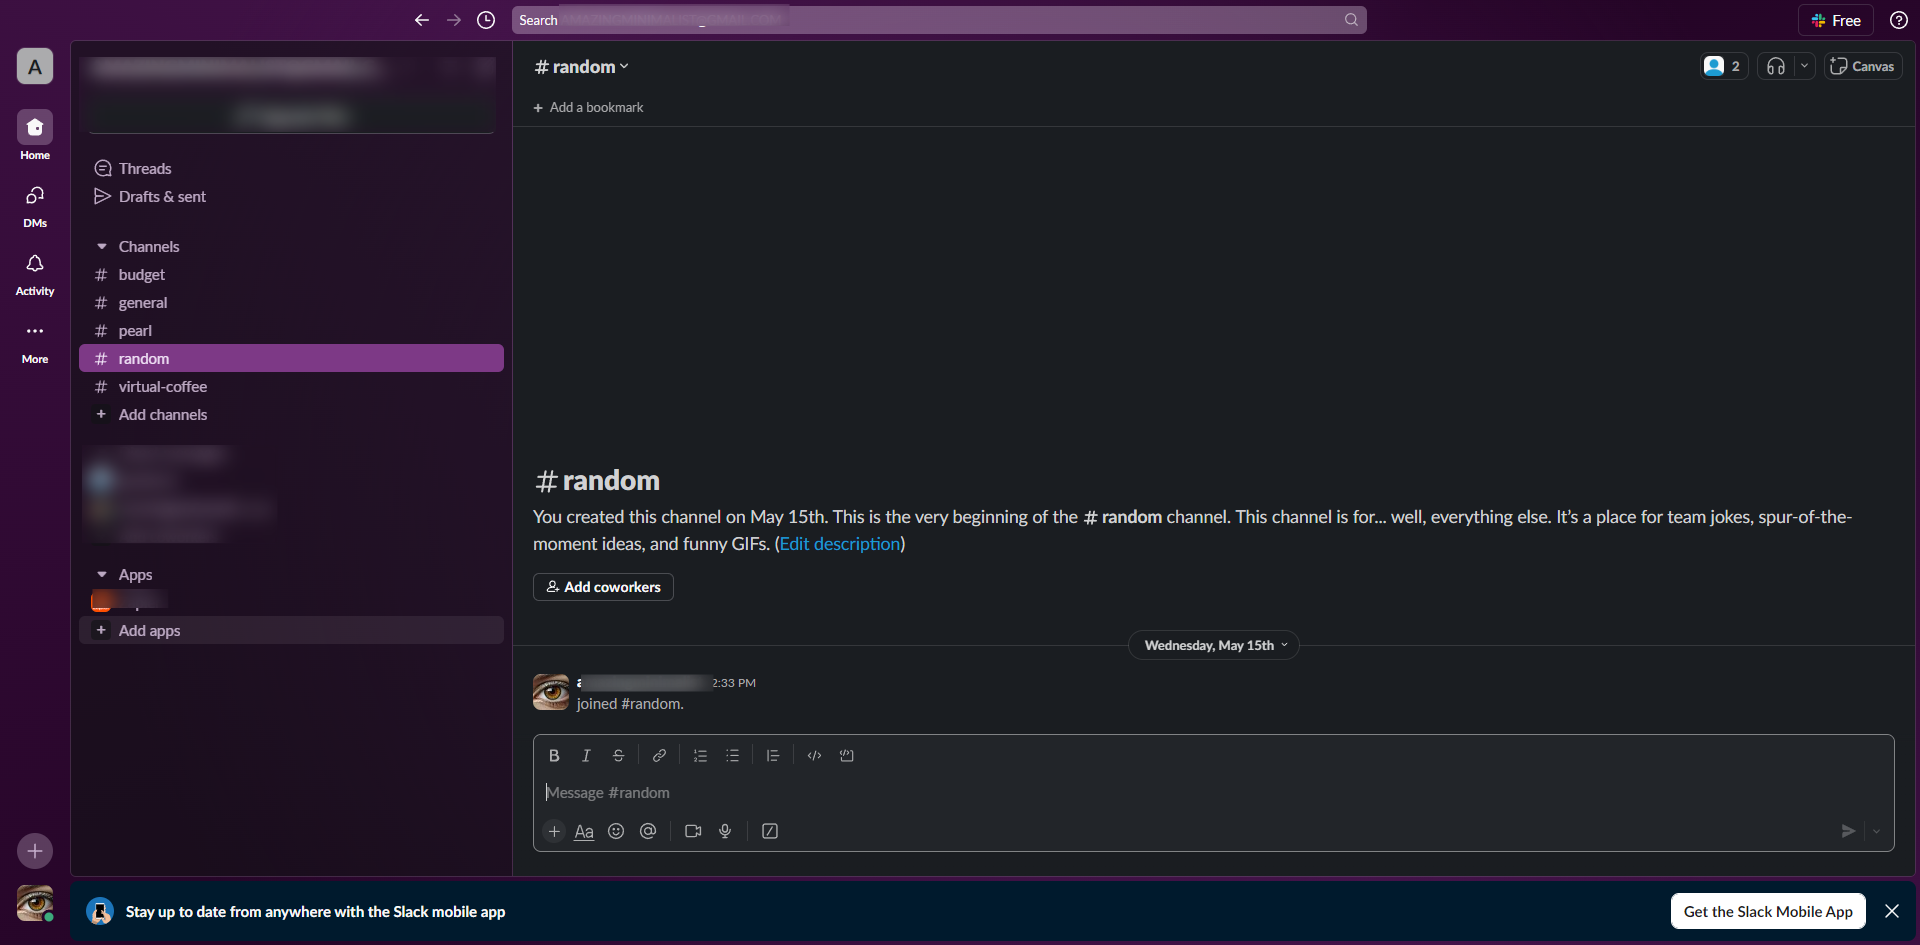Open the Home view in sidebar
This screenshot has width=1920, height=945.
35,135
